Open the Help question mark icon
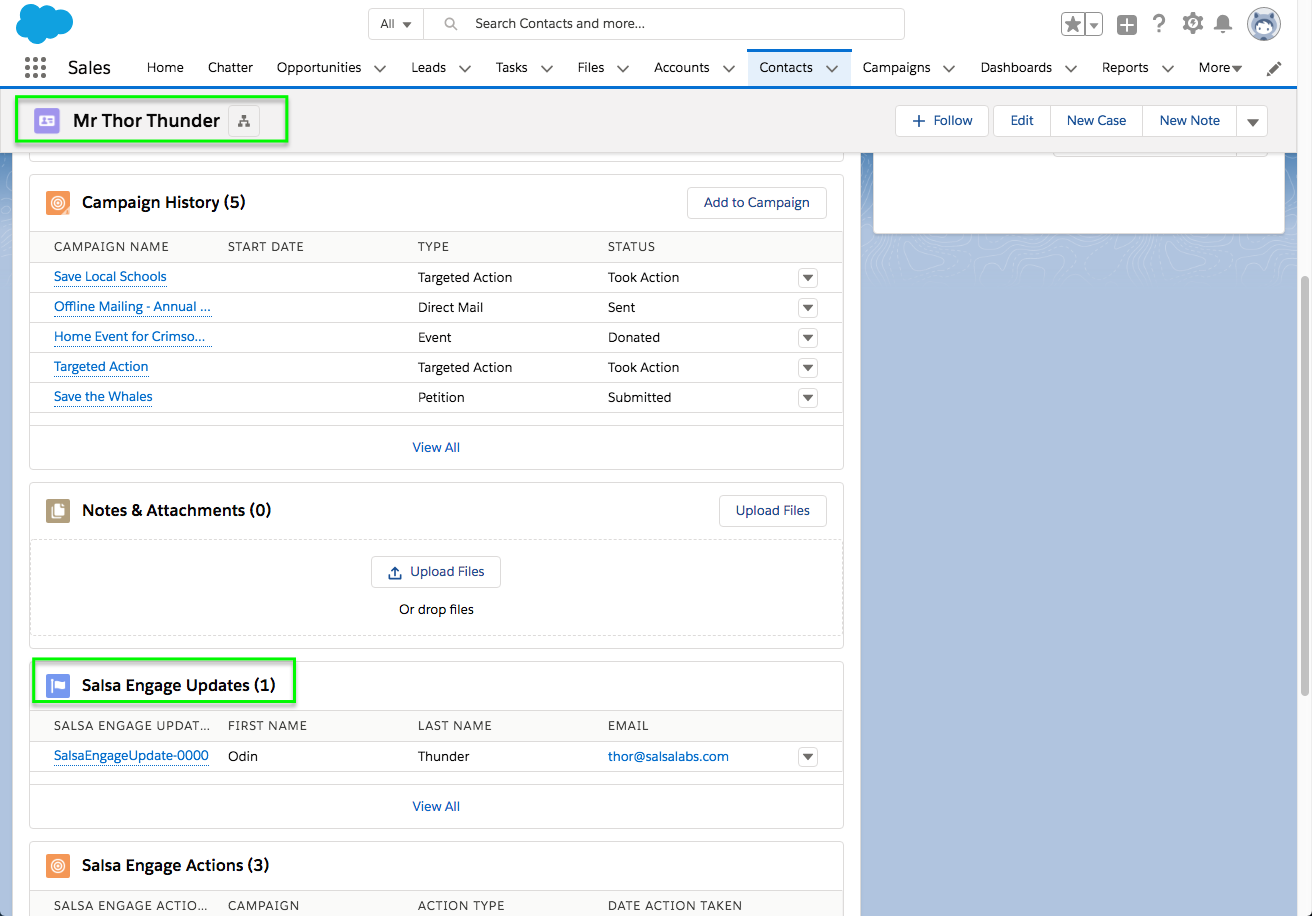1312x916 pixels. click(1159, 24)
